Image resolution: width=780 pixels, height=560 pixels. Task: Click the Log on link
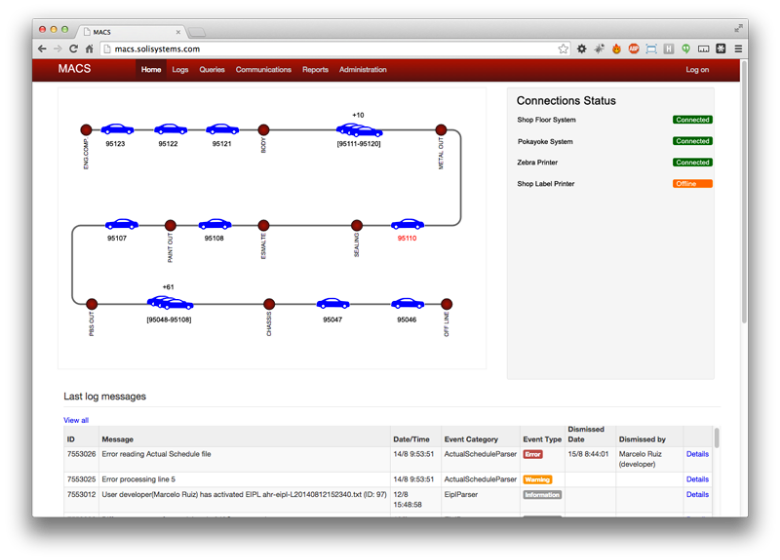[697, 70]
